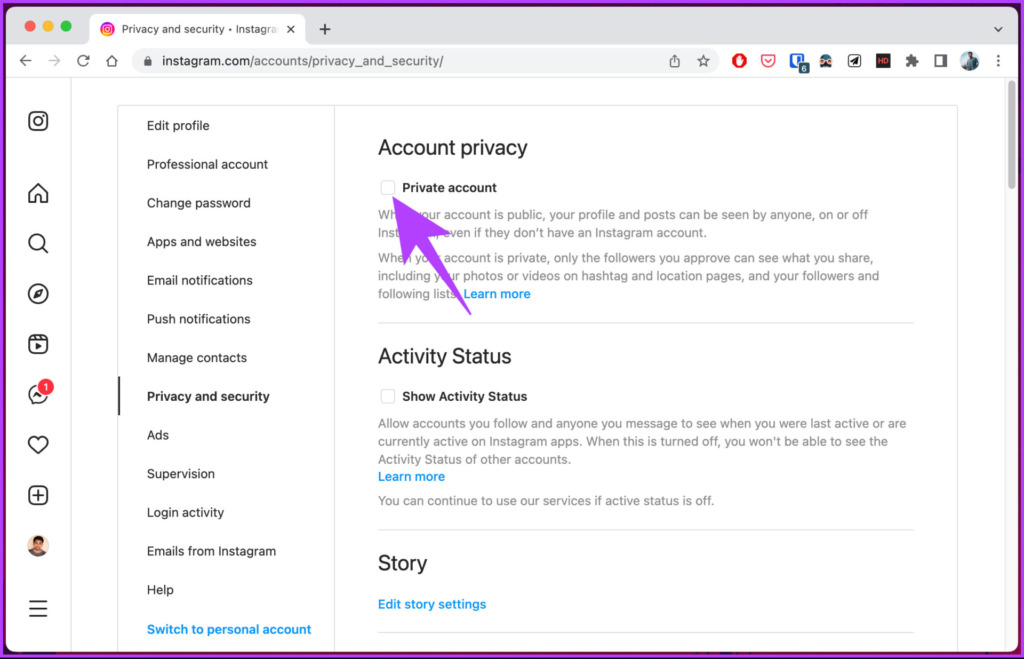
Task: Expand the tab search chevron near window edge
Action: (997, 29)
